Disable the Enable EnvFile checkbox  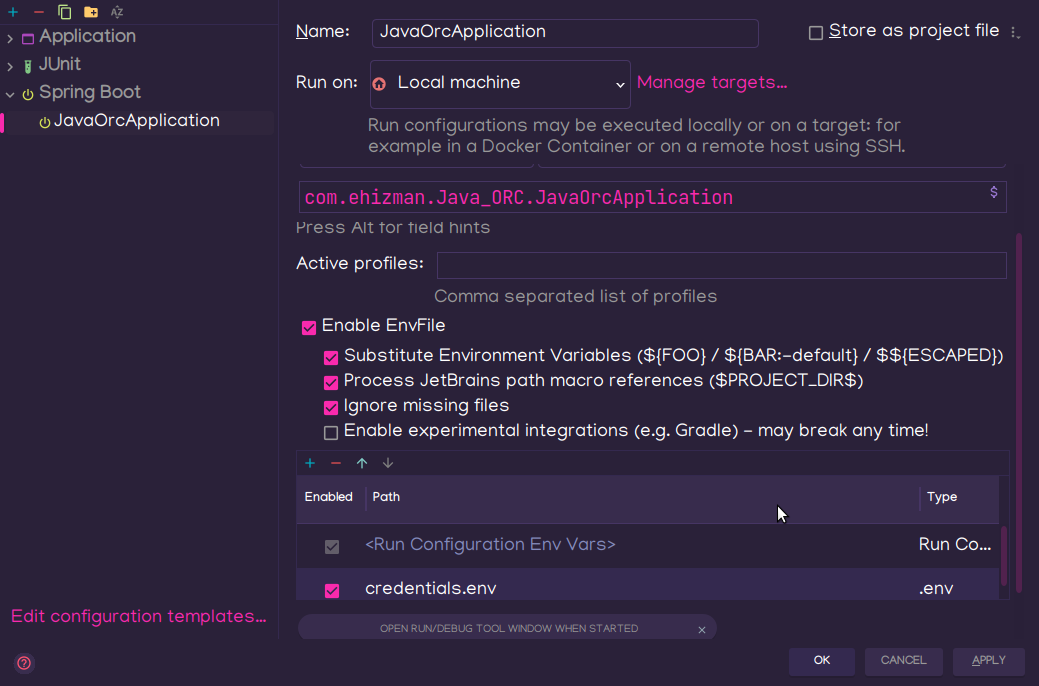pyautogui.click(x=309, y=327)
